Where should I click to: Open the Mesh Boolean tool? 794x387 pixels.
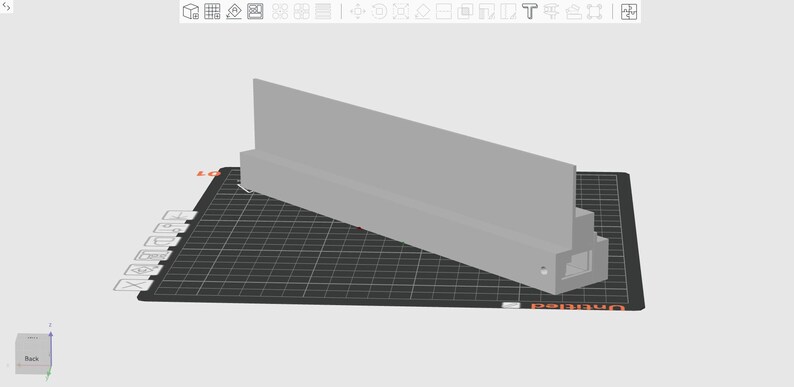465,11
